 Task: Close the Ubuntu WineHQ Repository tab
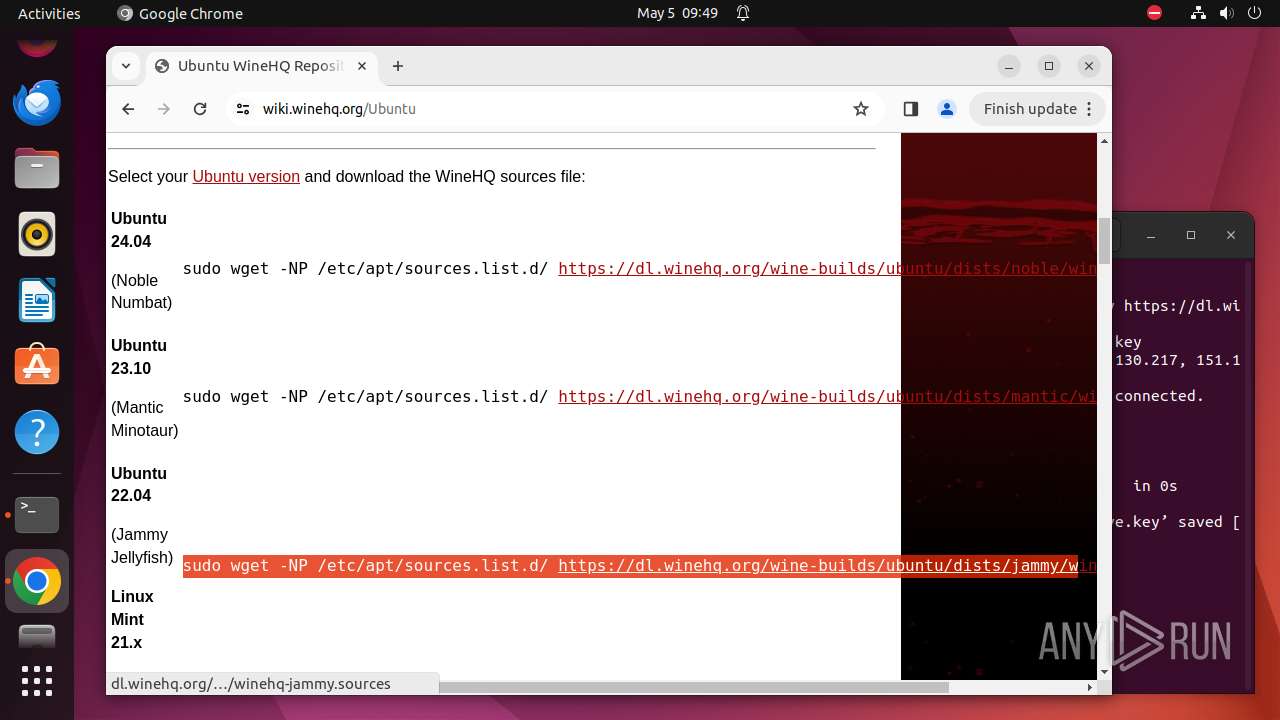click(362, 66)
